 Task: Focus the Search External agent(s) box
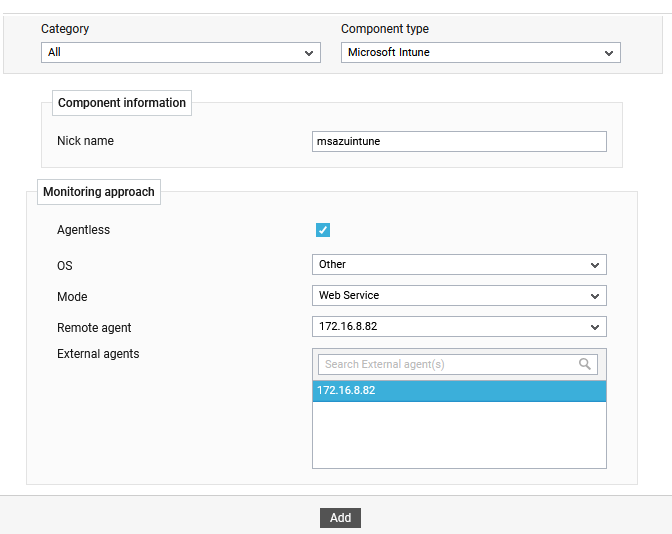[448, 365]
